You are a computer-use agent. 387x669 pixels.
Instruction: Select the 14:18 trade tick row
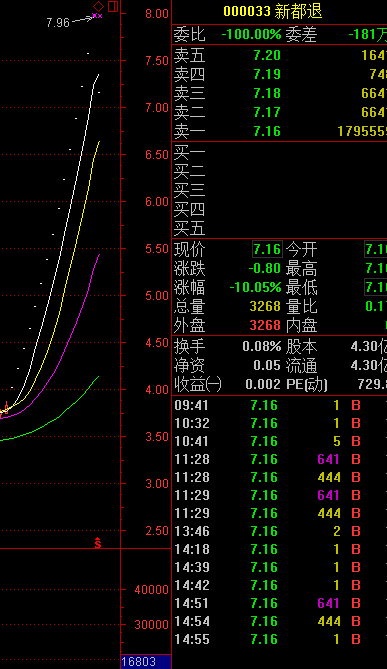(x=279, y=549)
